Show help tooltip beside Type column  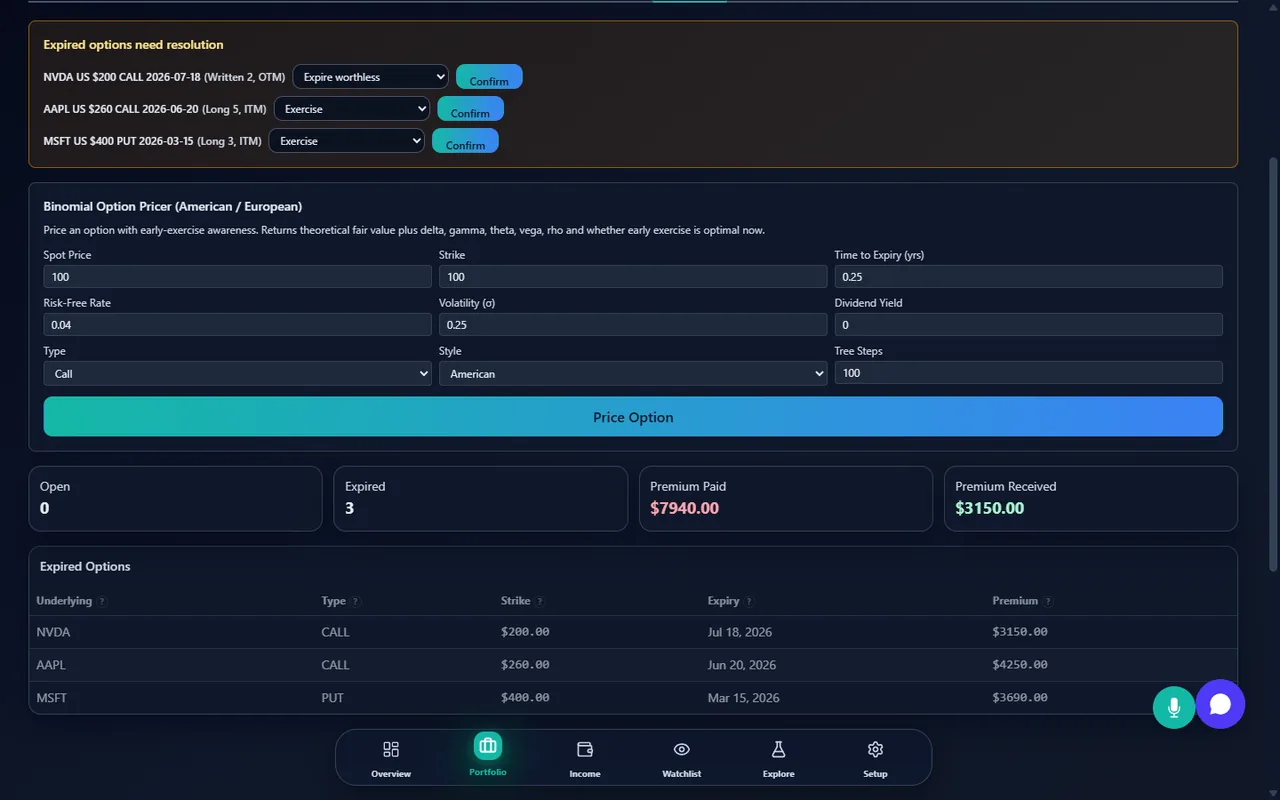point(355,601)
